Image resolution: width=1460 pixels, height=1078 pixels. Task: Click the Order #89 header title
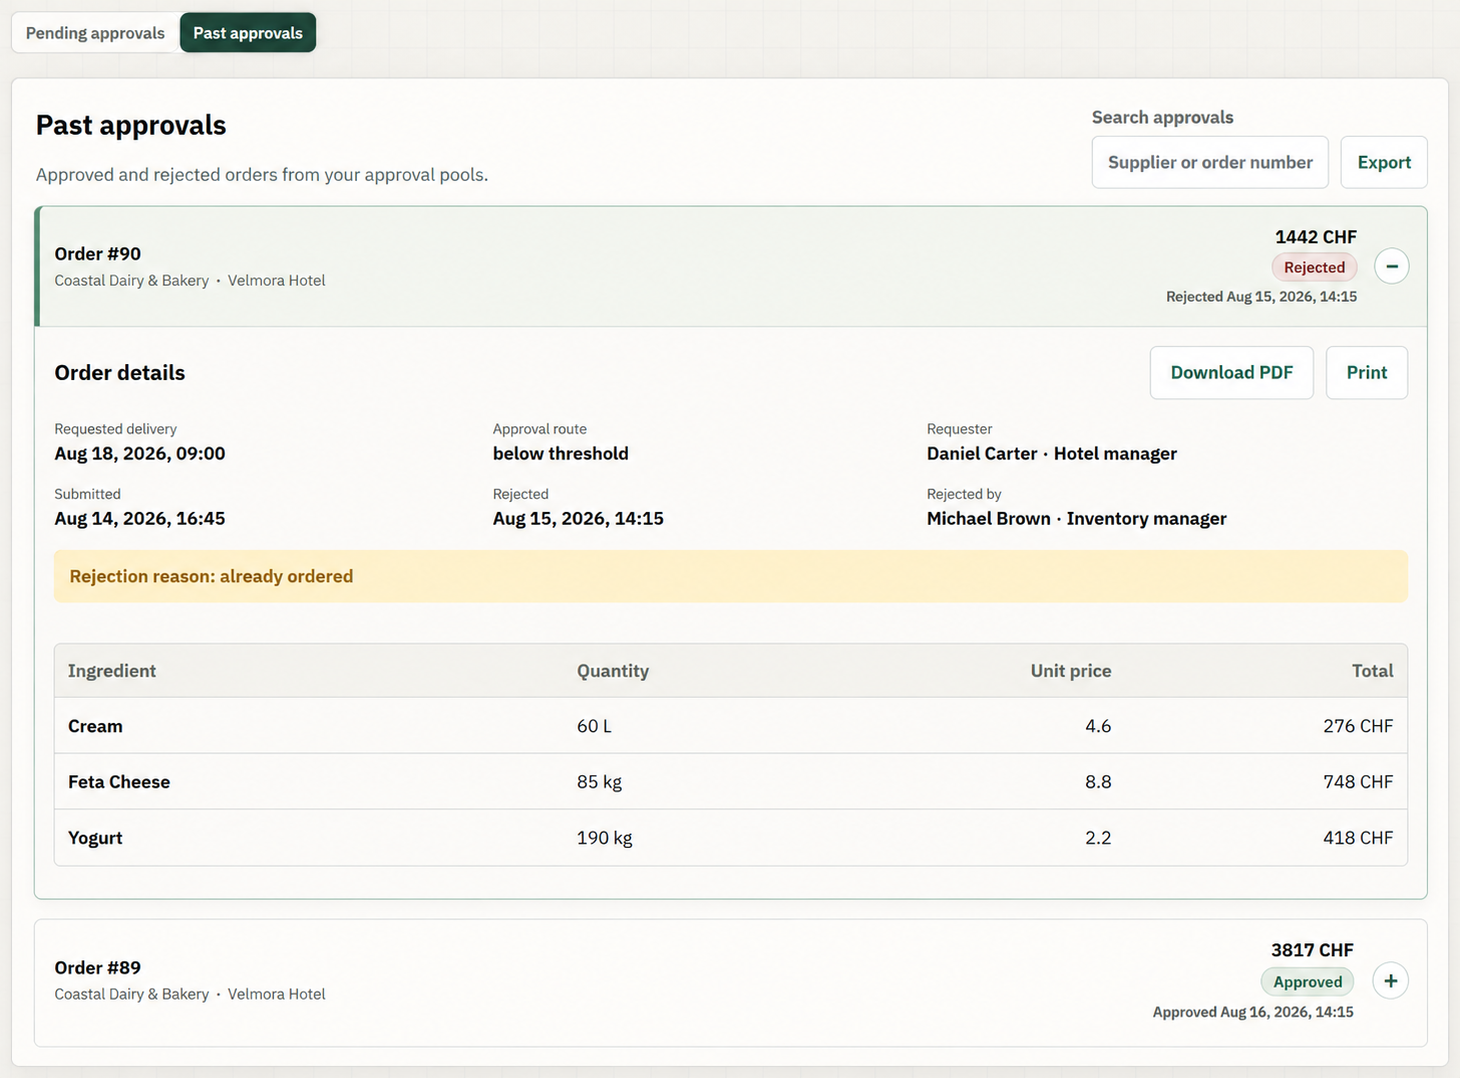pyautogui.click(x=98, y=968)
